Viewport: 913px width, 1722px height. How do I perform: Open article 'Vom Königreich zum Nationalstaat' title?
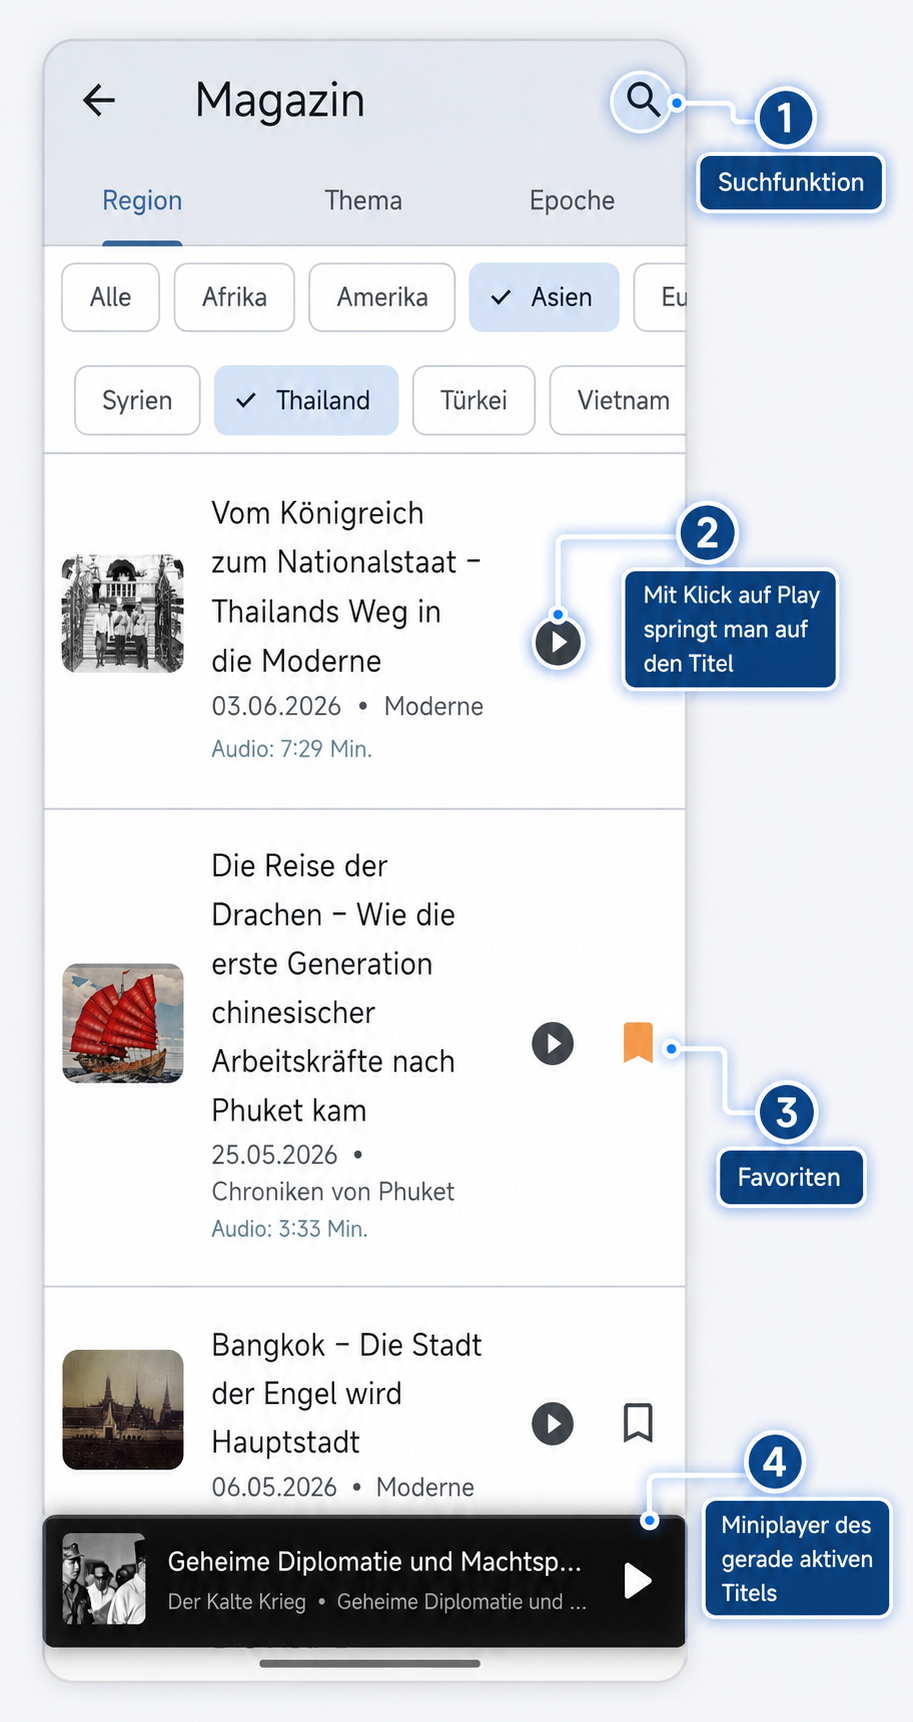pos(346,587)
